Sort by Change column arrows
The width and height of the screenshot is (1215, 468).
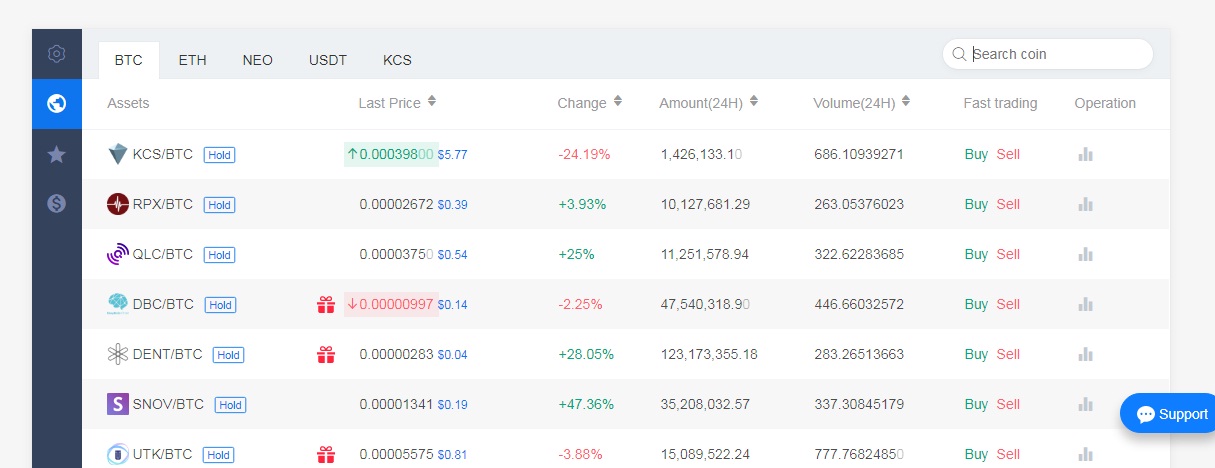(618, 102)
